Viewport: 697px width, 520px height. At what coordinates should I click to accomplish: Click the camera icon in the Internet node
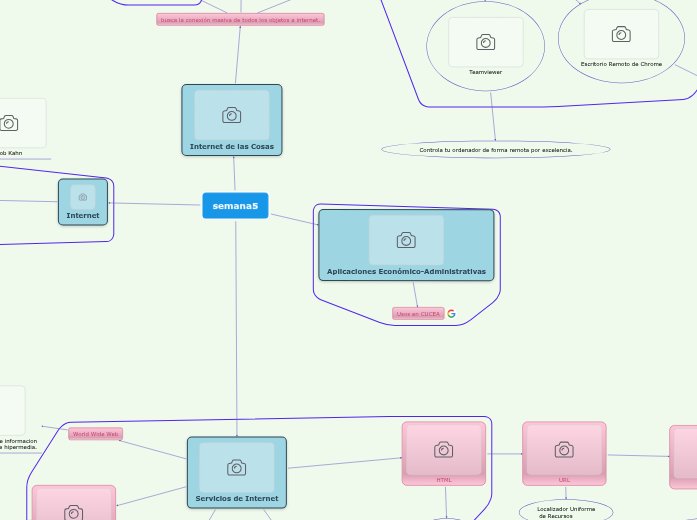83,197
